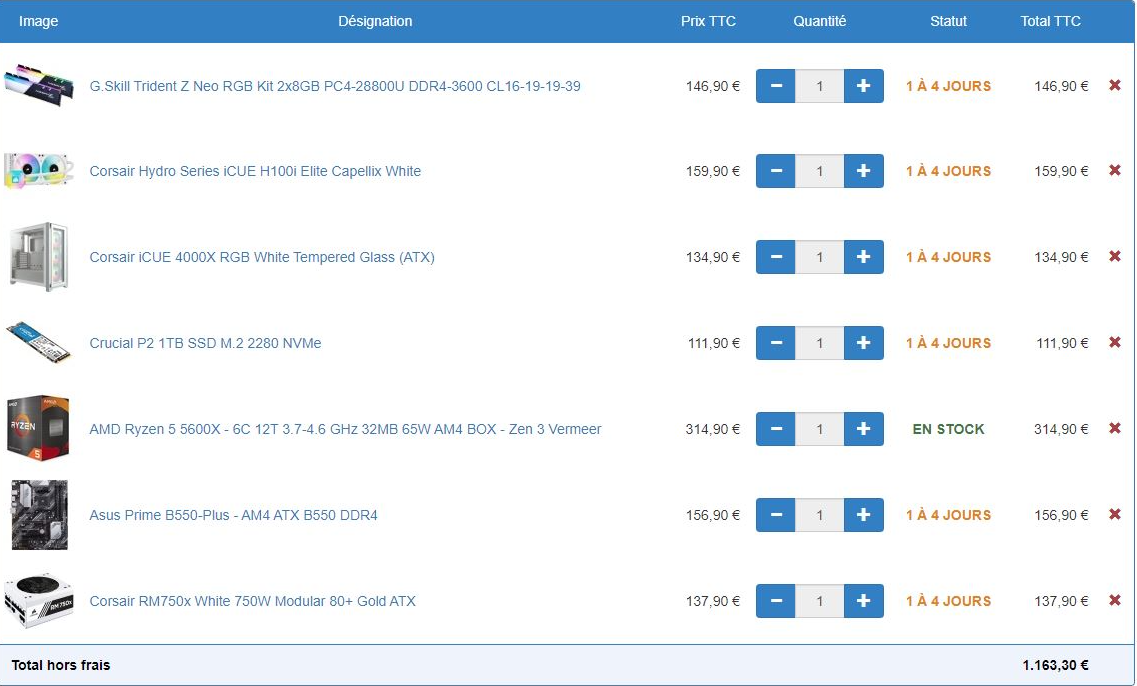The width and height of the screenshot is (1137, 686).
Task: Remove Asus Prime B550-Plus from cart
Action: pyautogui.click(x=1115, y=514)
